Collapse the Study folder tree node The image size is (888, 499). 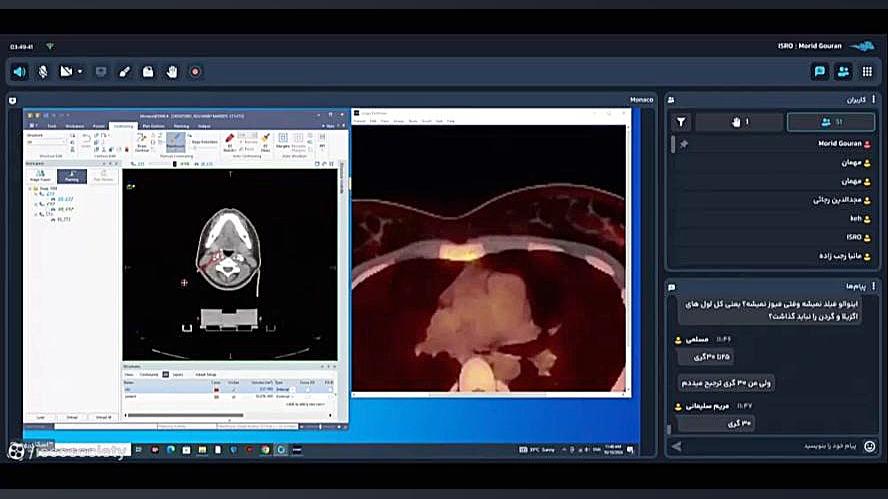pyautogui.click(x=30, y=188)
